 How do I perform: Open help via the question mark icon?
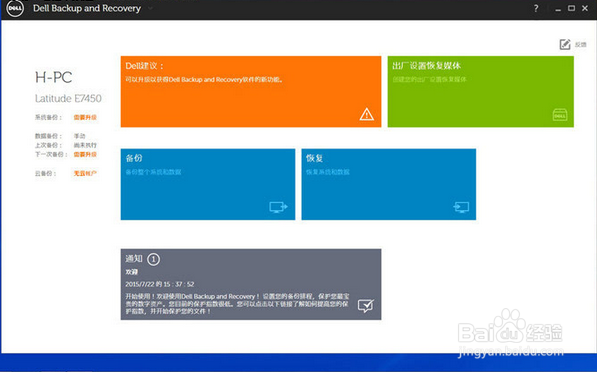click(x=536, y=8)
